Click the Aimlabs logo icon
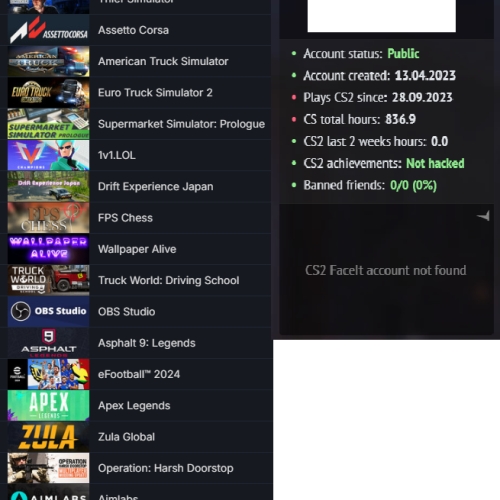 [x=48, y=493]
